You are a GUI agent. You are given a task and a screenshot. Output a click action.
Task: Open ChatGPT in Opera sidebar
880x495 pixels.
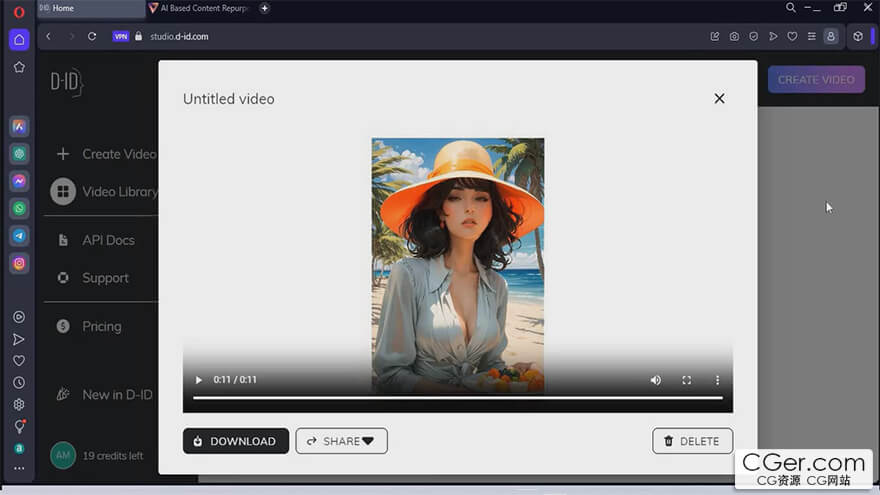(19, 154)
